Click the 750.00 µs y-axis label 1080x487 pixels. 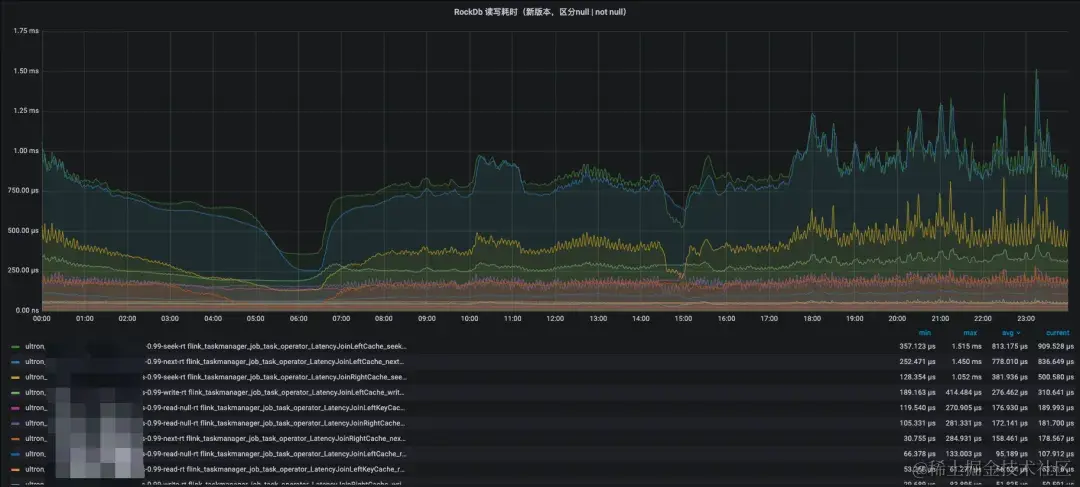point(25,191)
